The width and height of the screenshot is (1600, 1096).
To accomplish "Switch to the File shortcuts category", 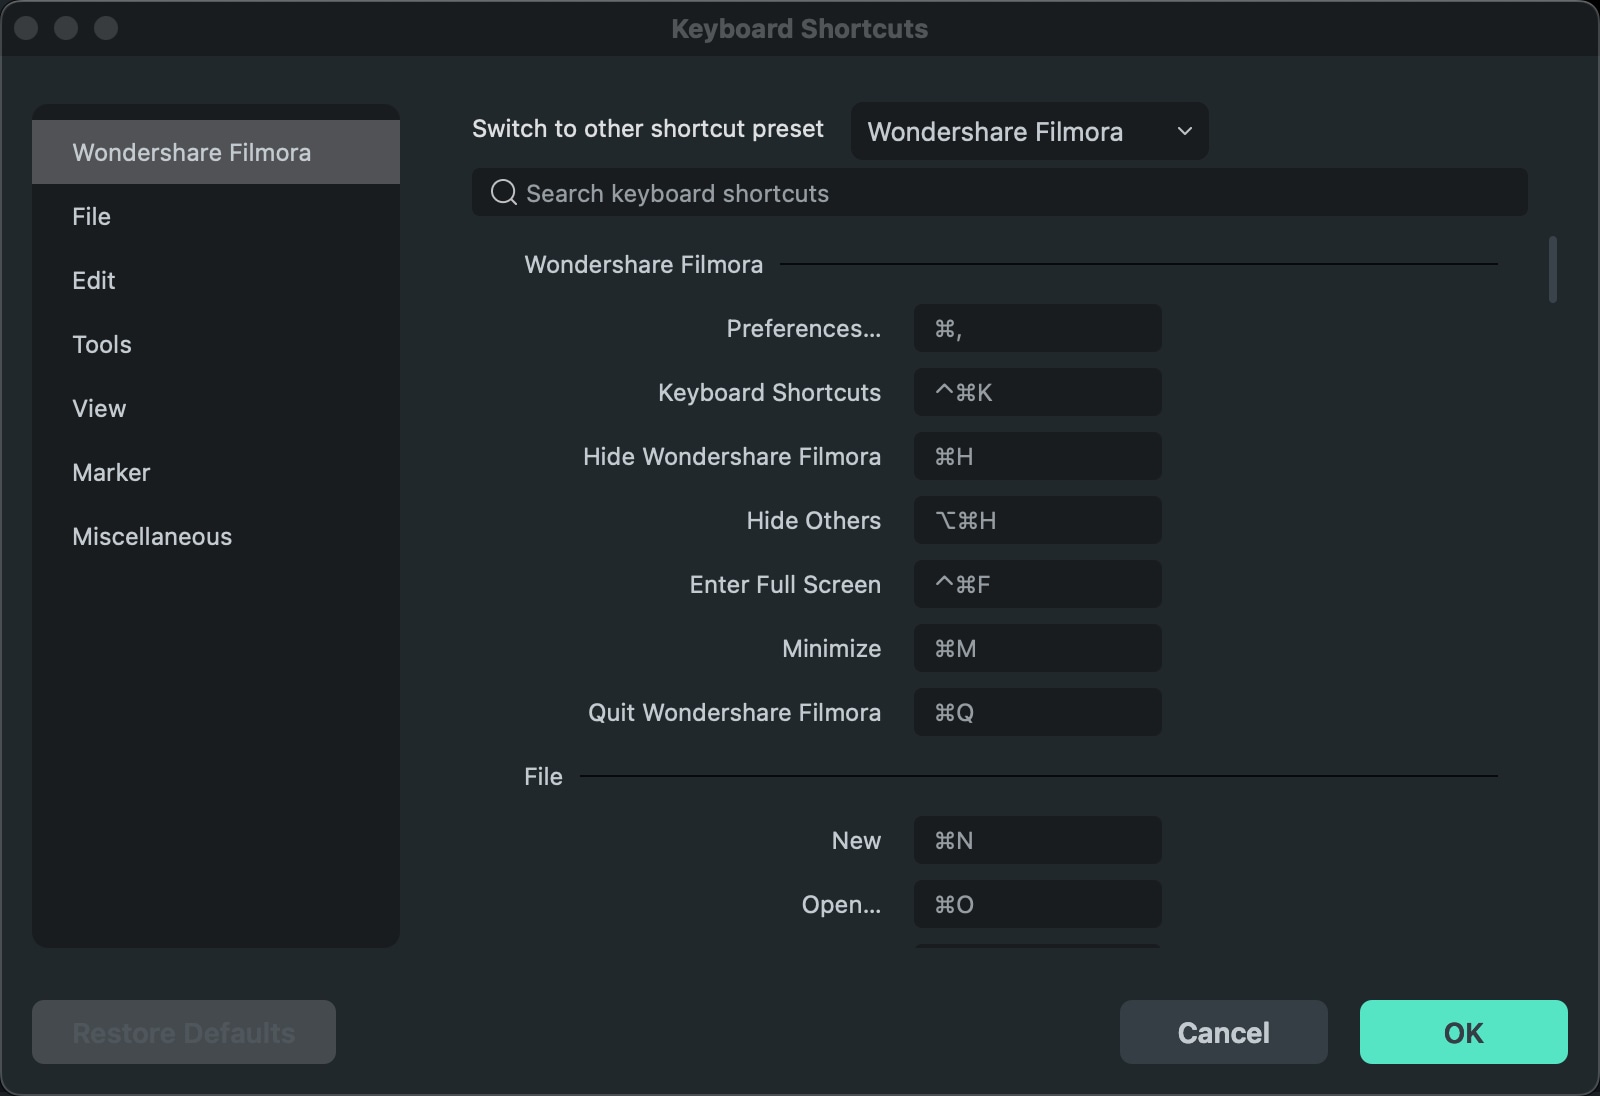I will click(x=92, y=216).
